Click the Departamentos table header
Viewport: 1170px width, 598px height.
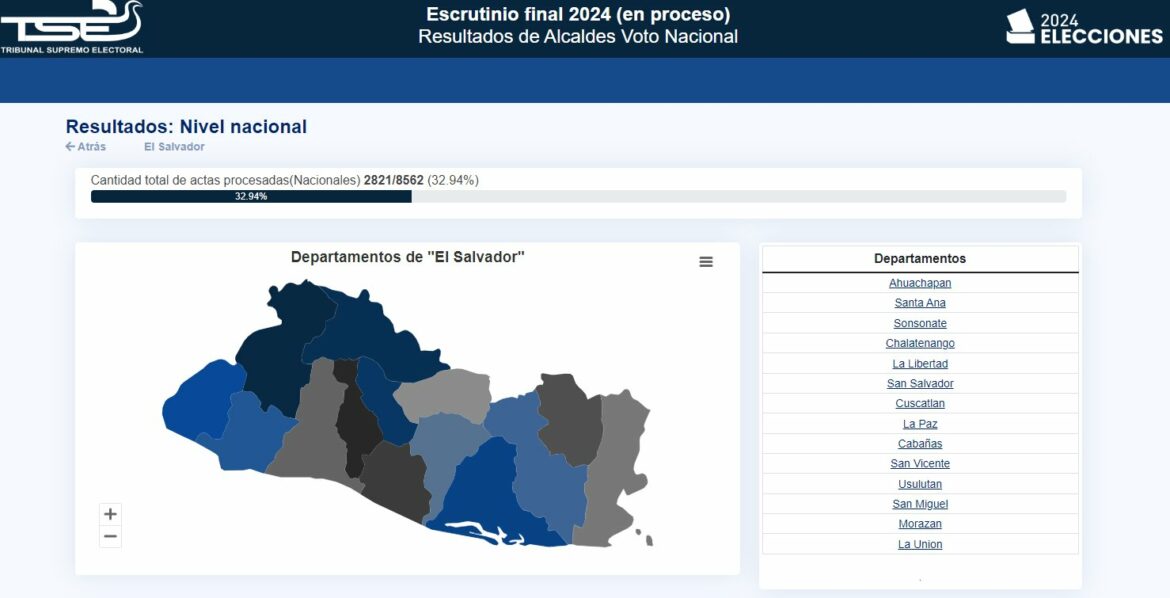[920, 258]
